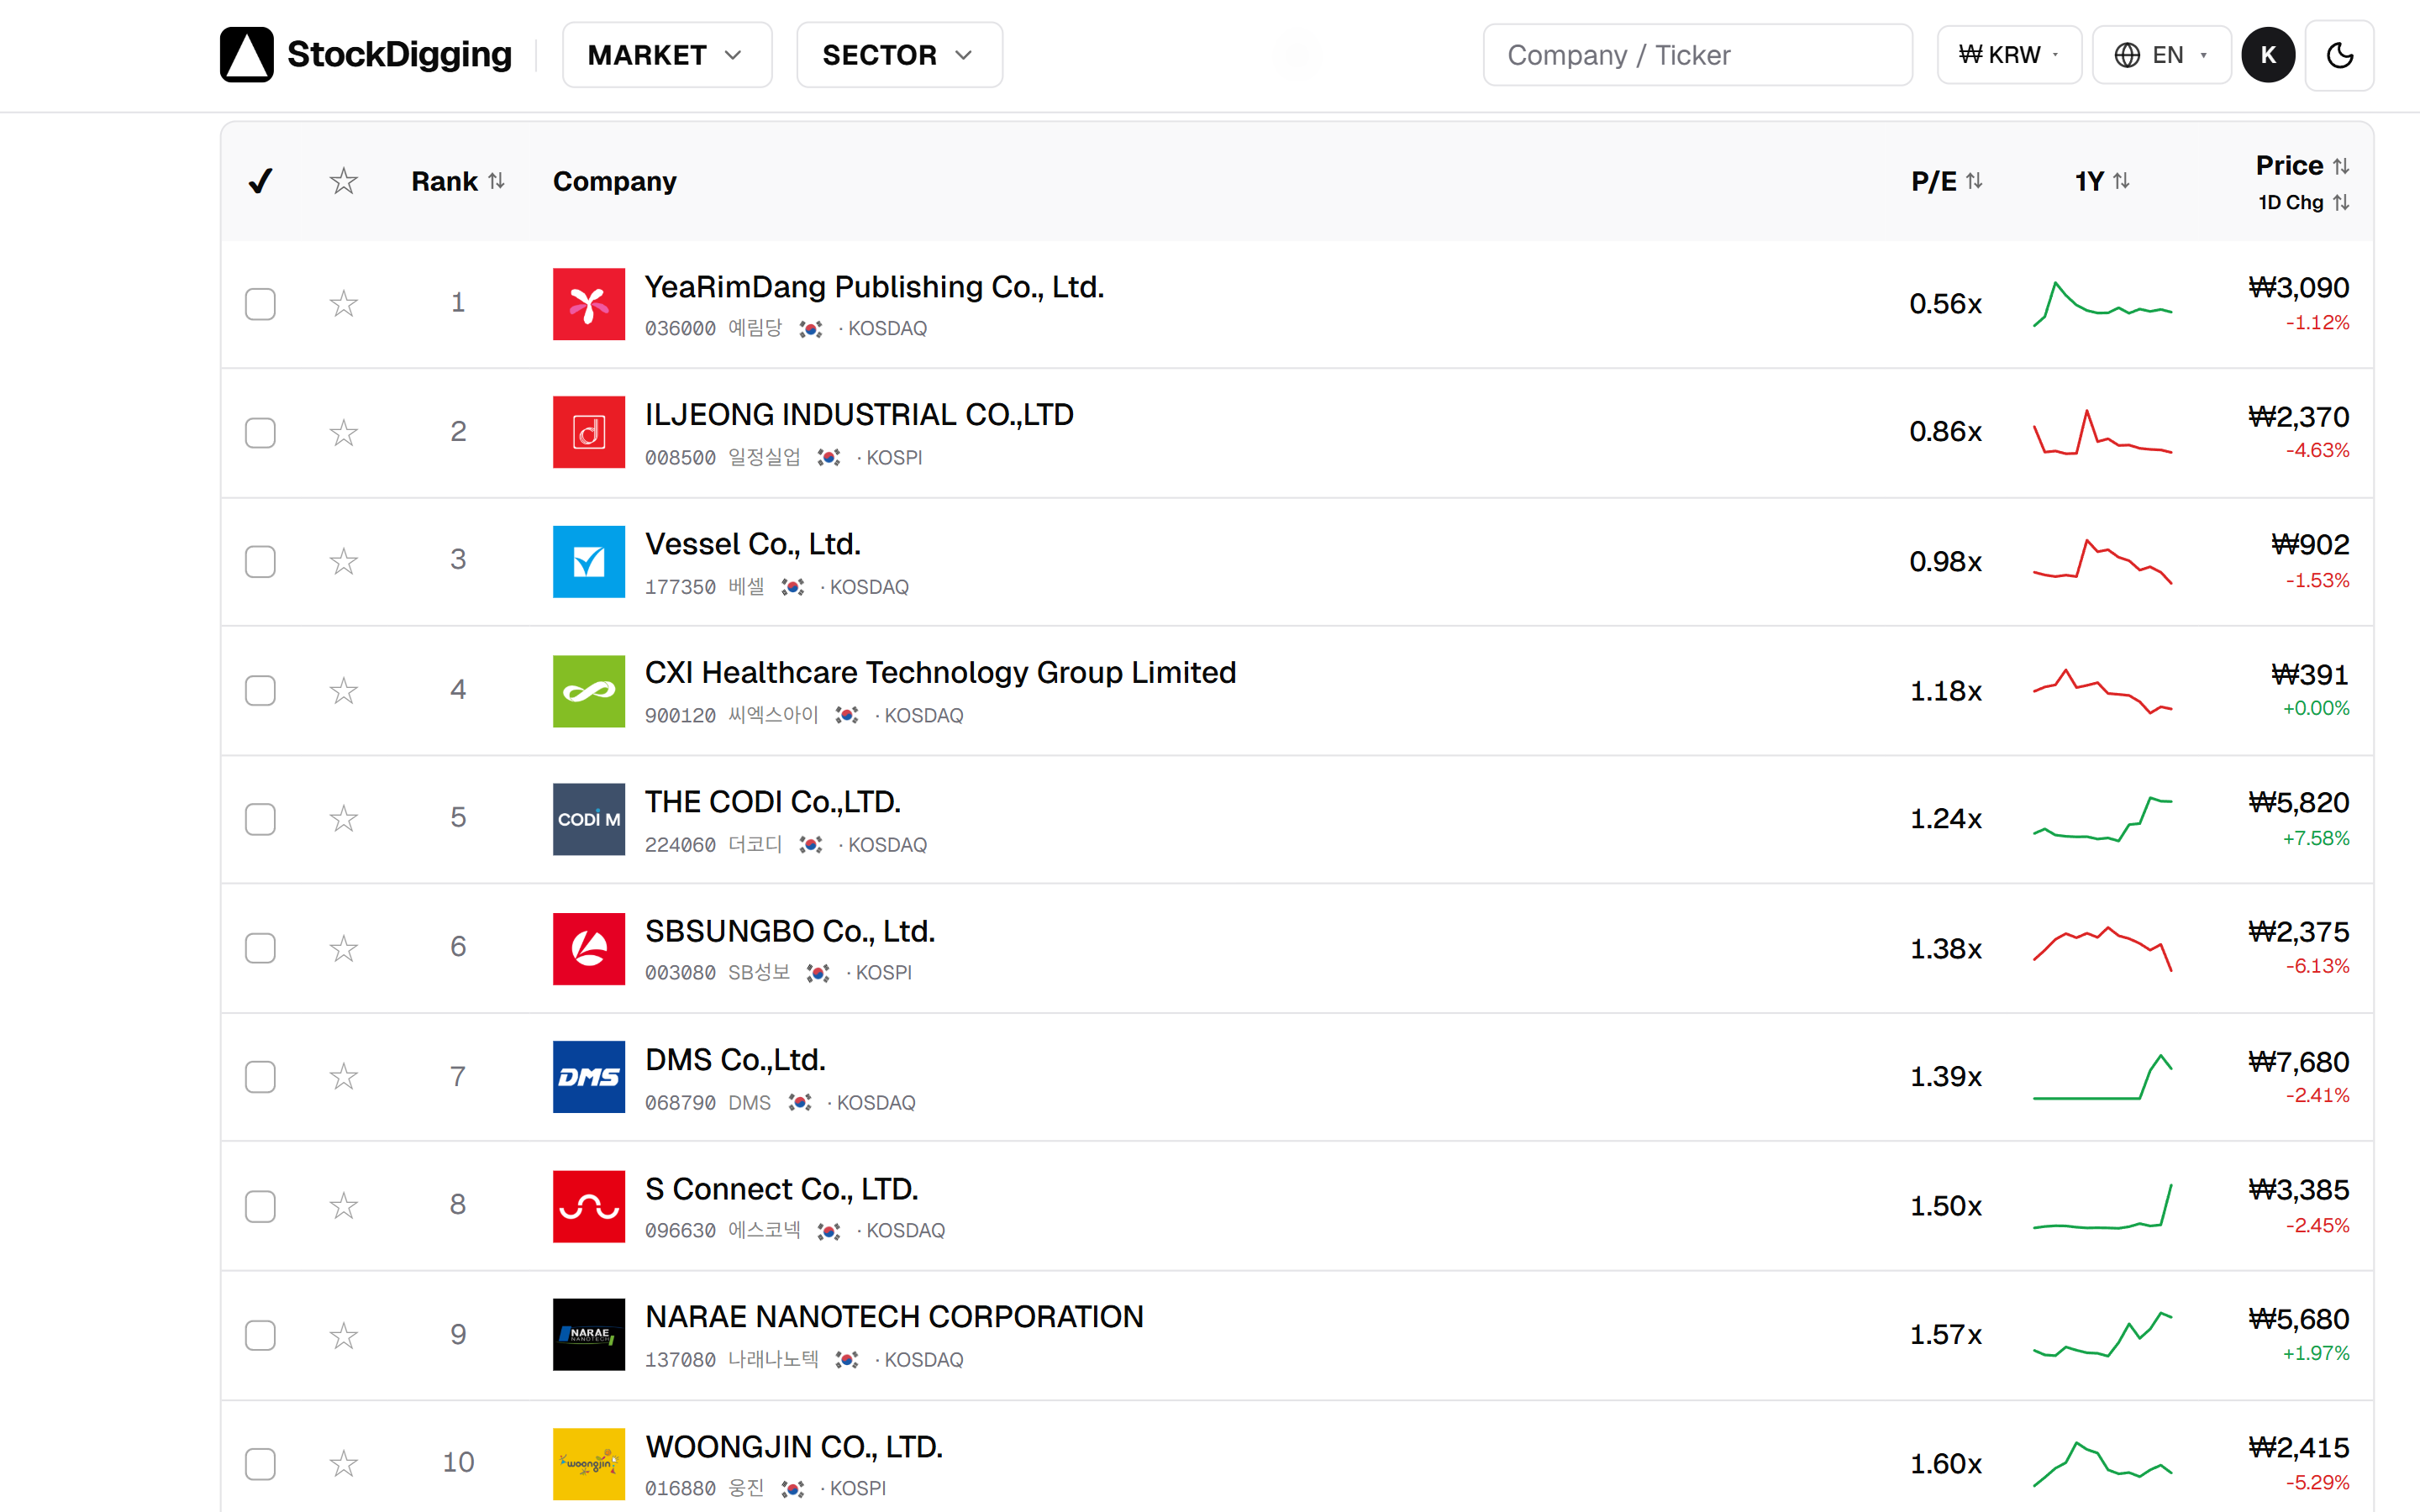
Task: Open the EN language selector
Action: tap(2160, 55)
